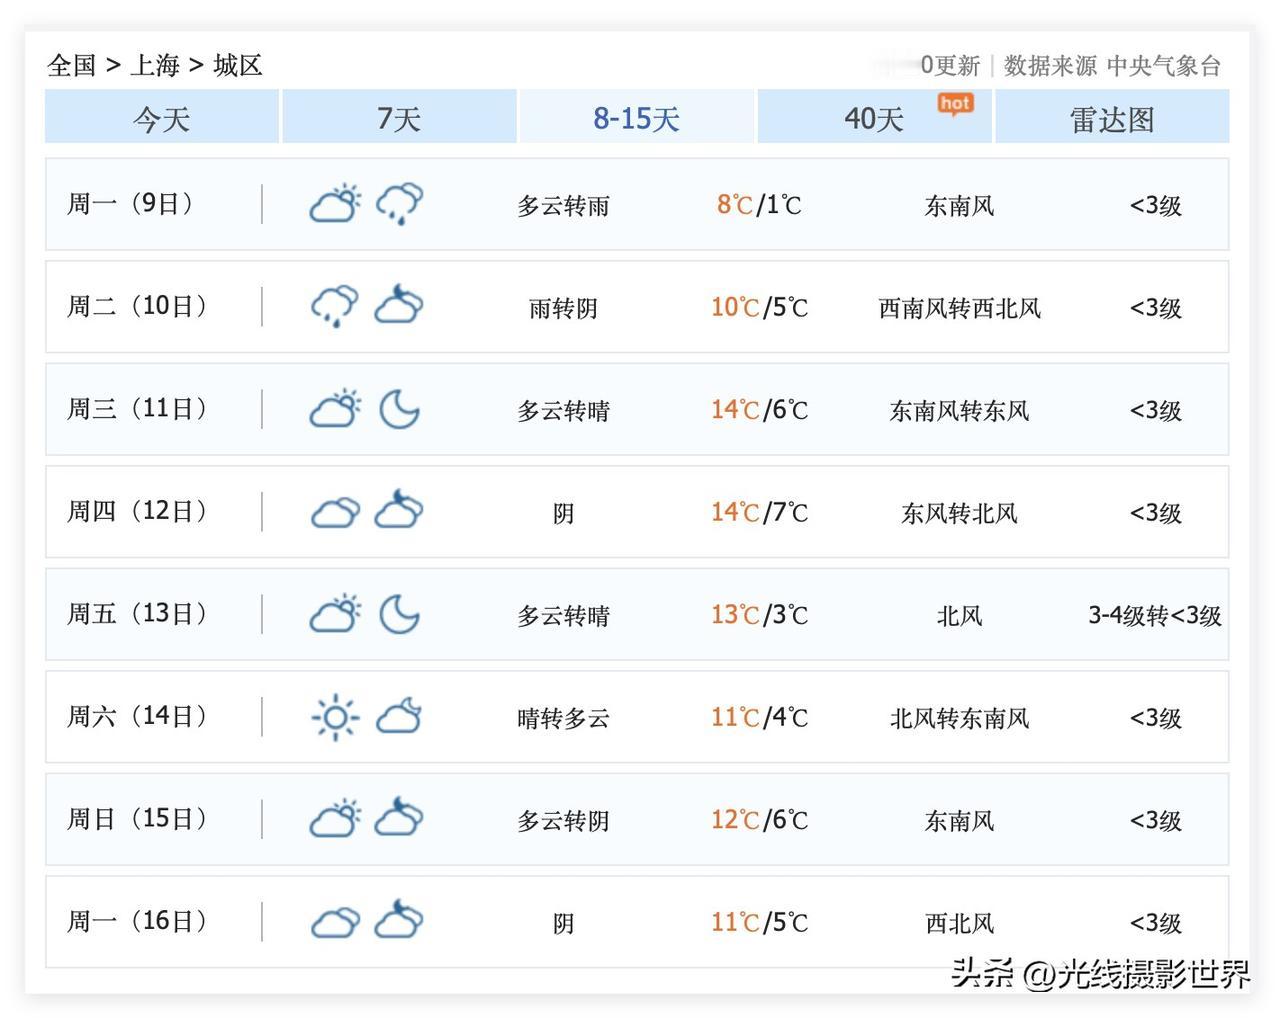1280x1018 pixels.
Task: Open the 今天 tab
Action: pos(160,118)
